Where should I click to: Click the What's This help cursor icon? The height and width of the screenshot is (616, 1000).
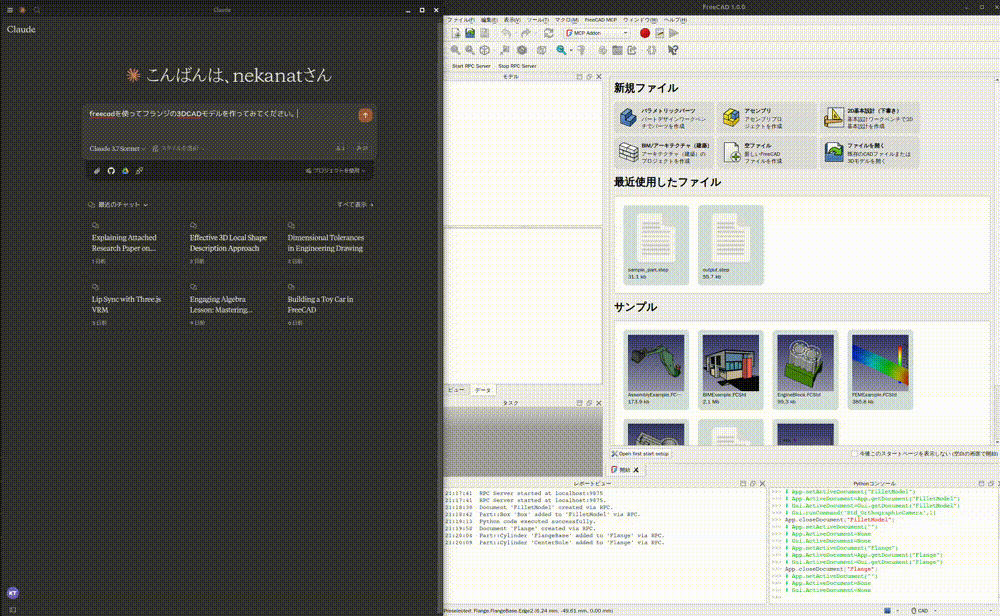tap(673, 49)
